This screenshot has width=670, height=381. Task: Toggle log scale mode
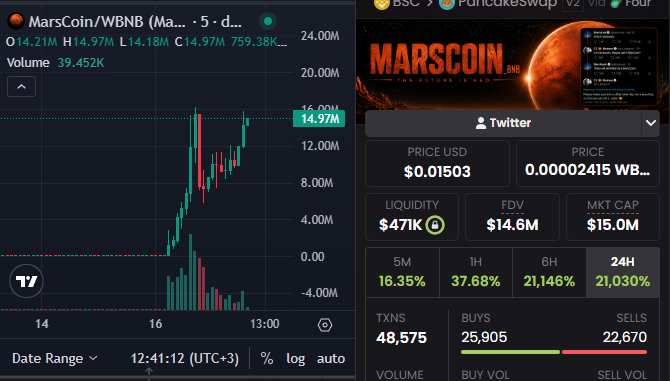click(296, 358)
